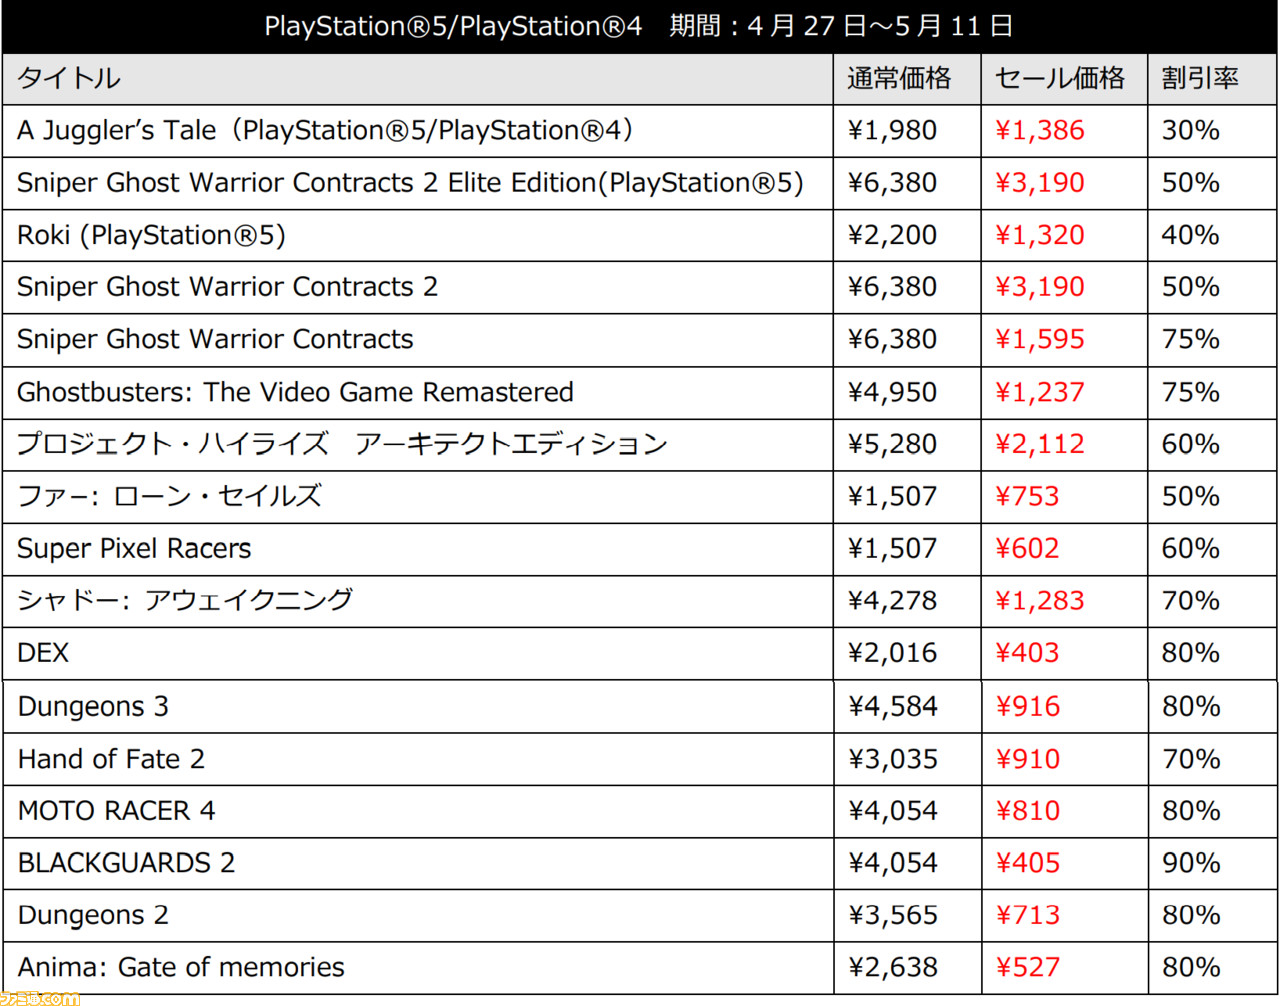Click regular price ¥4,584

(x=892, y=707)
